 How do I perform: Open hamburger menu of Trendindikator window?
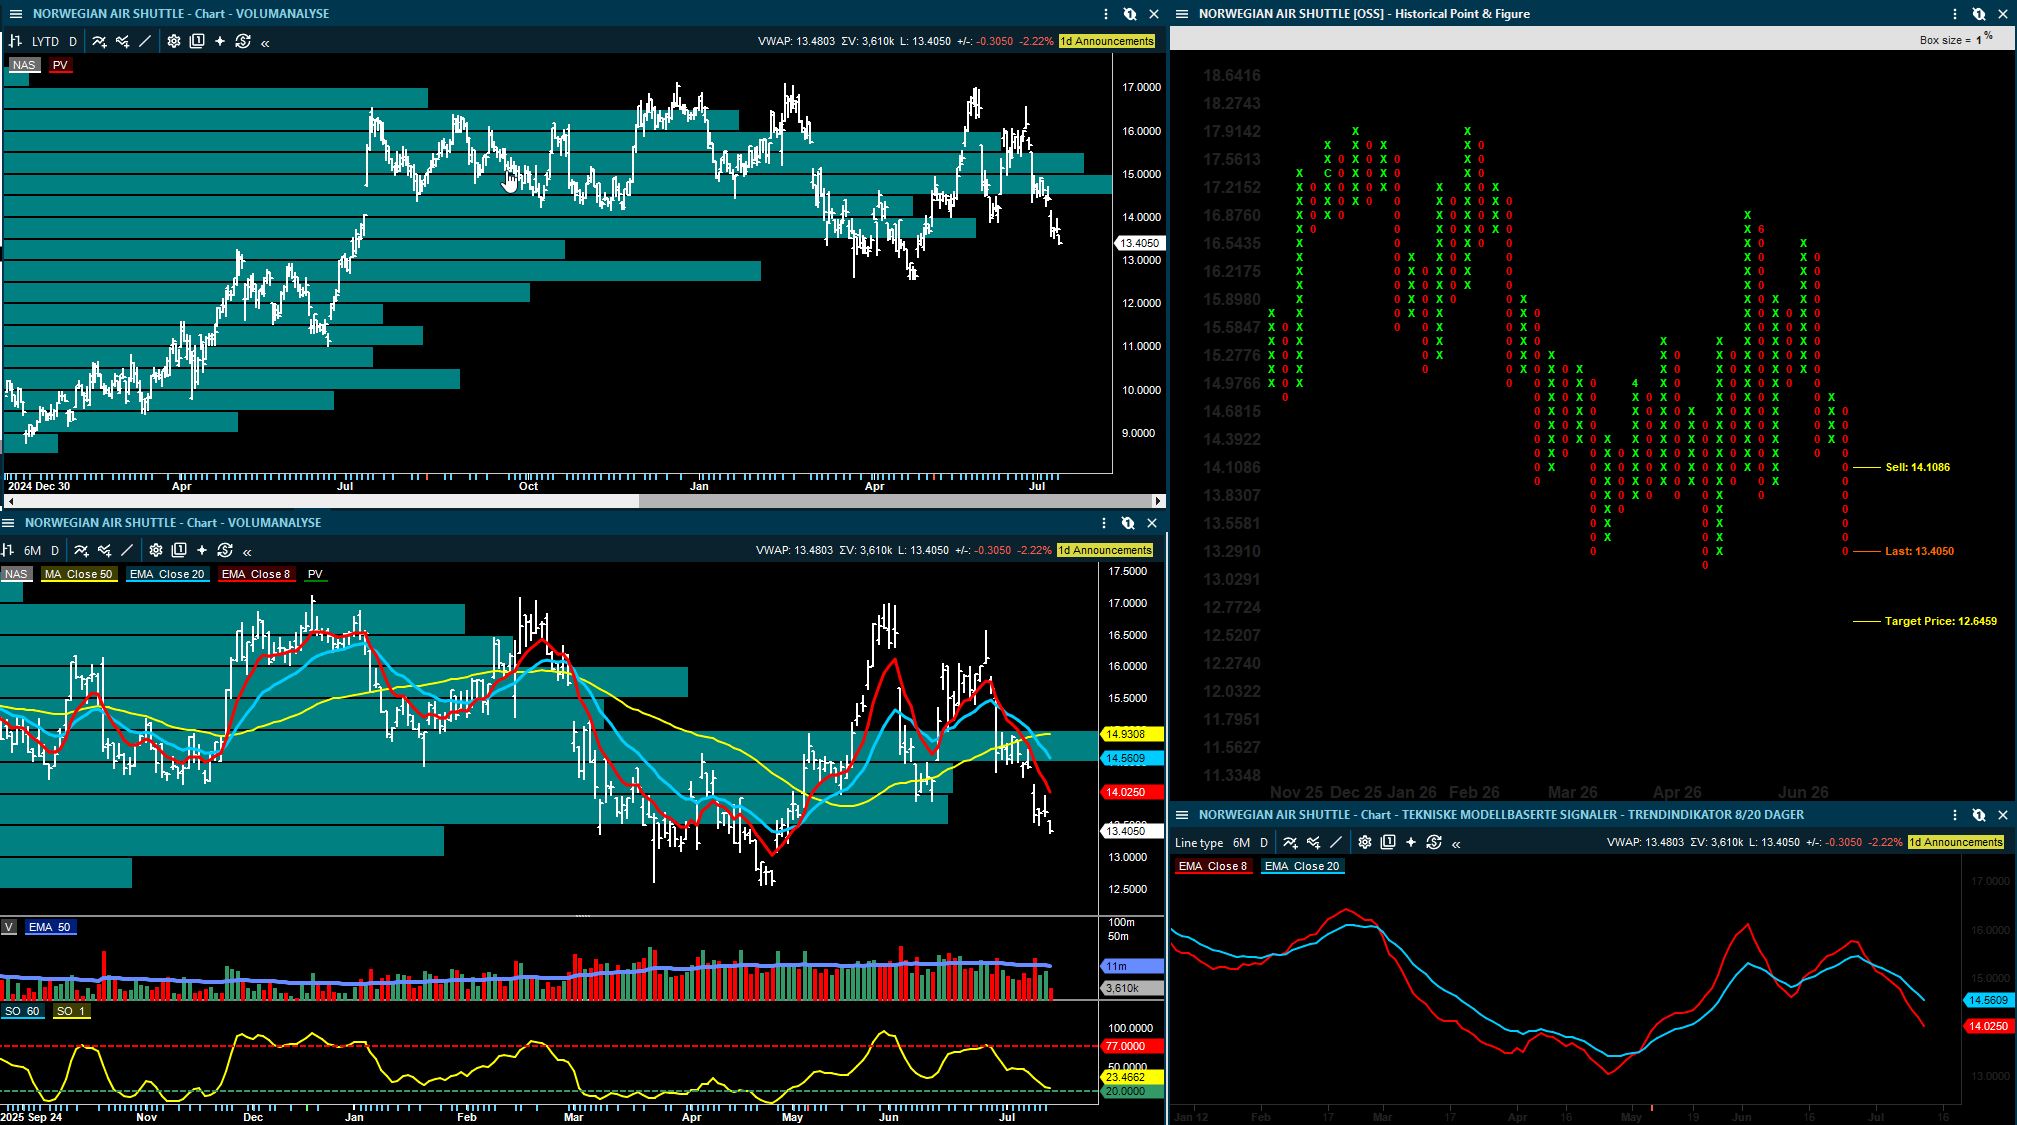point(1181,815)
